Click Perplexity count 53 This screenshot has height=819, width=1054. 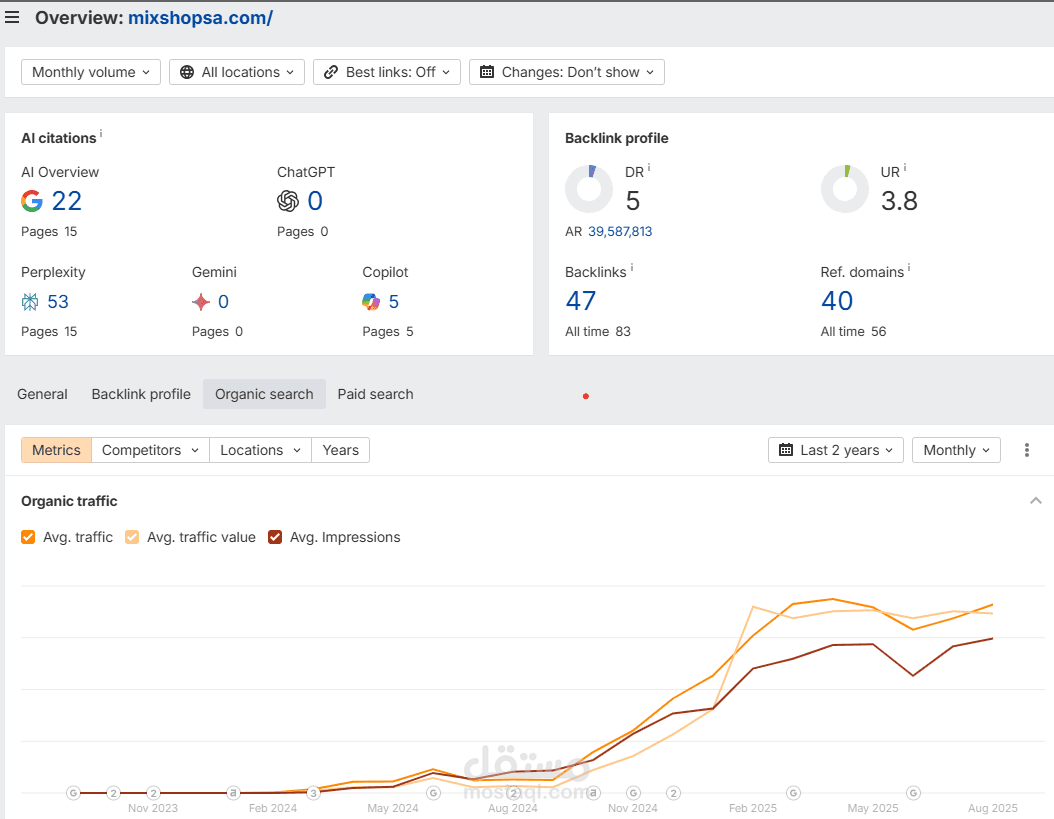58,302
